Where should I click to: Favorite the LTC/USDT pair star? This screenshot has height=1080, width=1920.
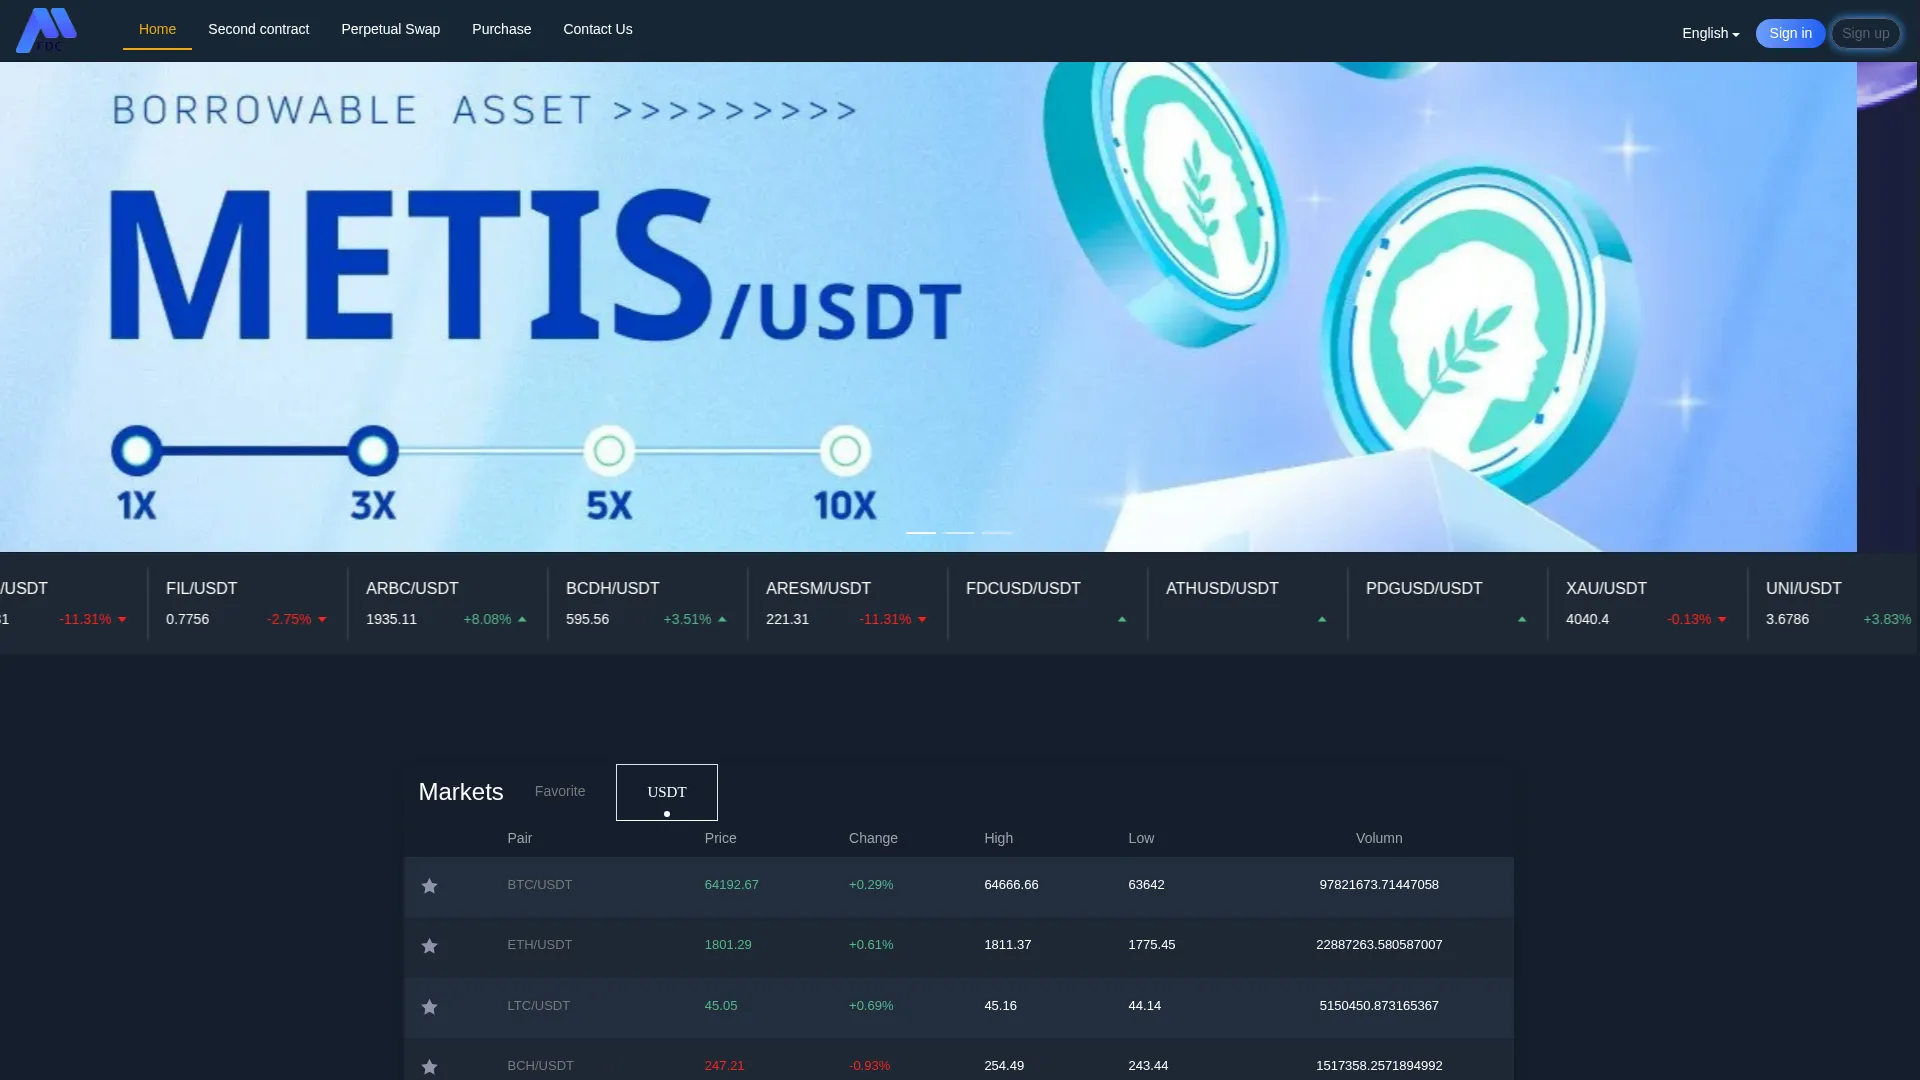[429, 1007]
